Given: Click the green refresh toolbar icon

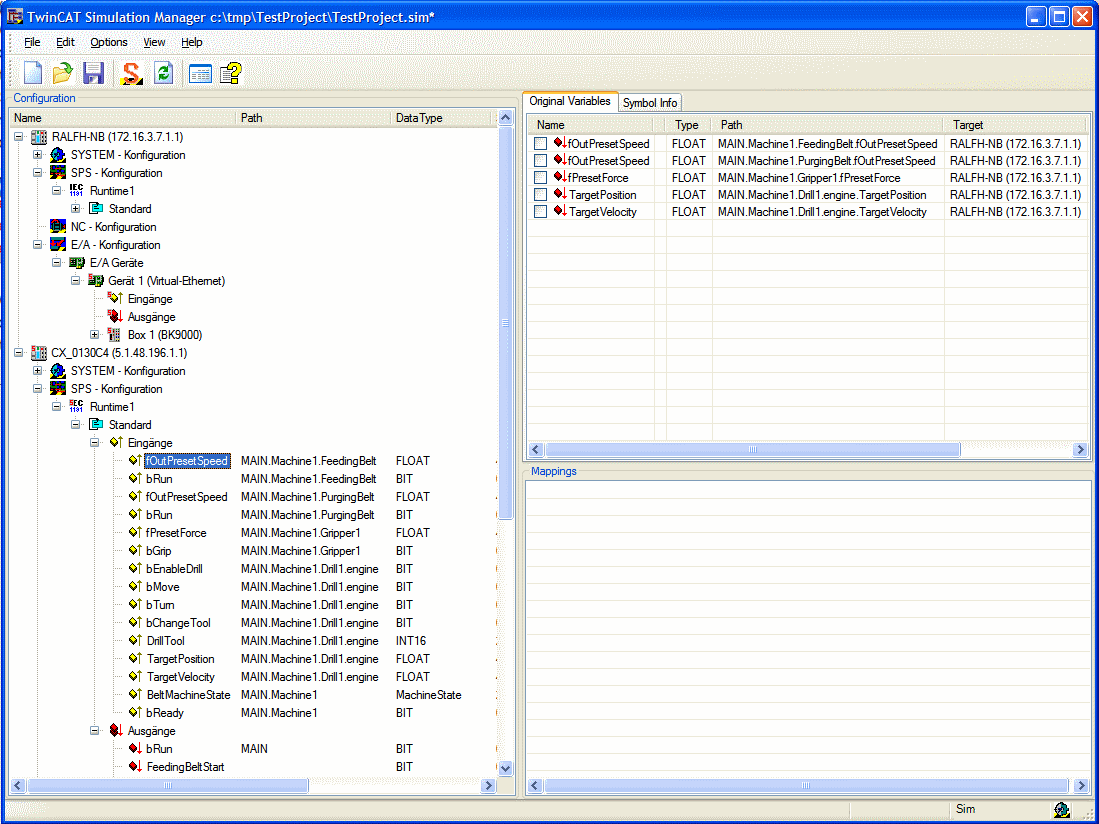Looking at the screenshot, I should point(163,73).
